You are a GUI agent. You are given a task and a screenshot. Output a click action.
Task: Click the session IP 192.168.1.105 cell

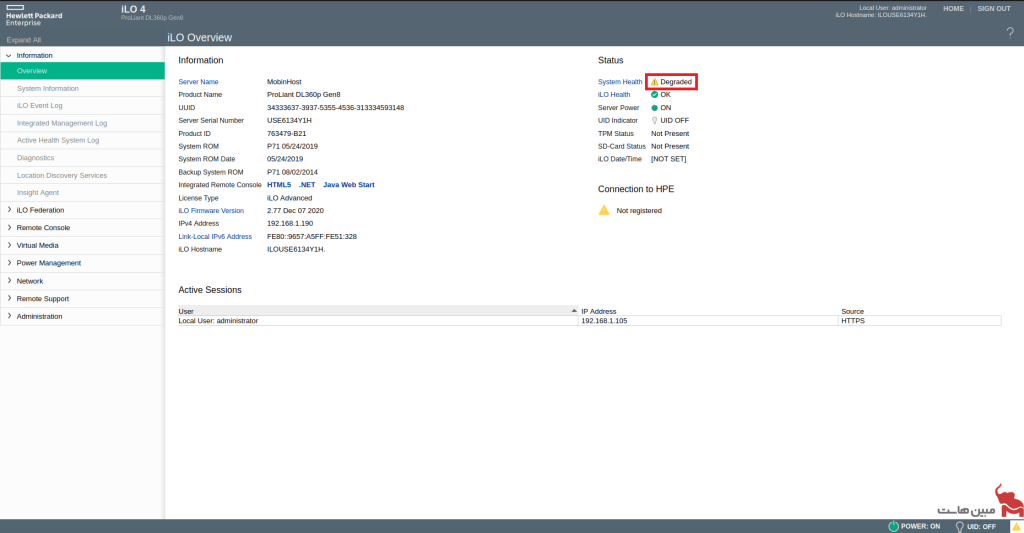coord(709,321)
